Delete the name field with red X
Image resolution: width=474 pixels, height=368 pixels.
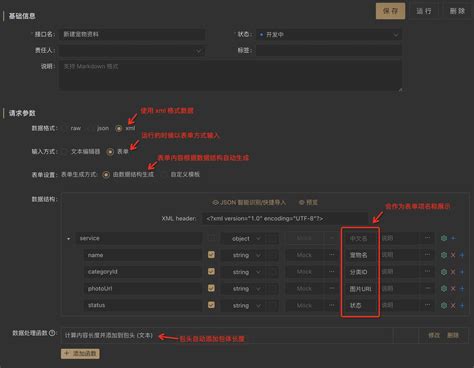(453, 255)
